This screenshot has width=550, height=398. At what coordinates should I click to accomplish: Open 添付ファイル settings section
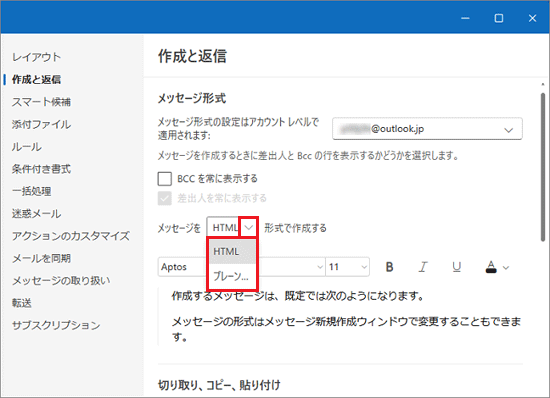tap(41, 124)
